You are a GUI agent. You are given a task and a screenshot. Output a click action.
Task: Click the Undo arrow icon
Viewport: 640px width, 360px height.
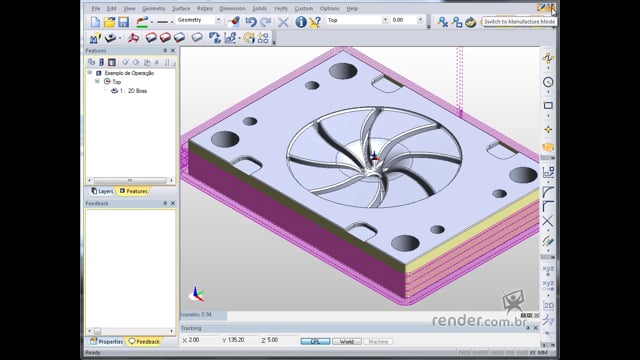click(x=251, y=21)
